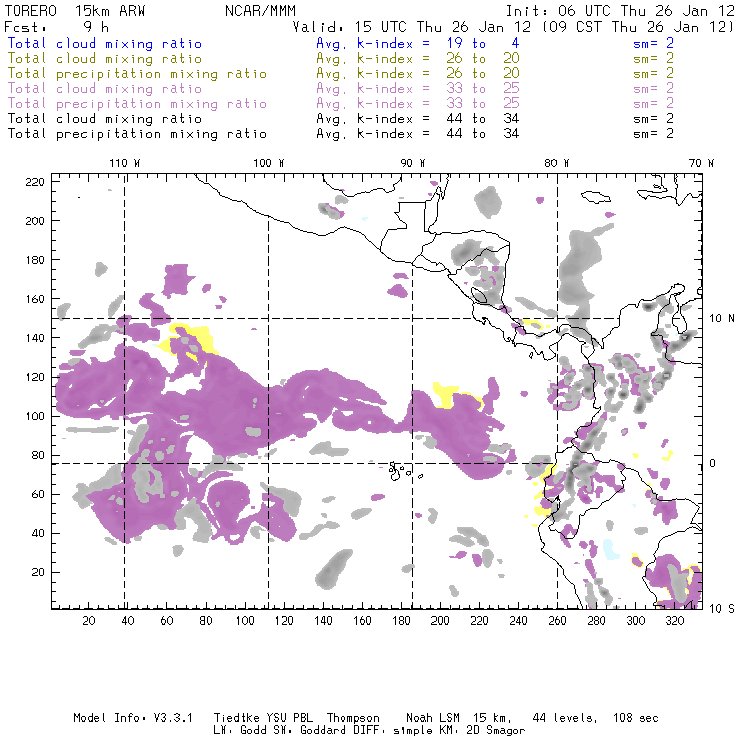Click the blue "Total cloud mixing ratio" legend line
The image size is (740, 740).
pos(105,44)
